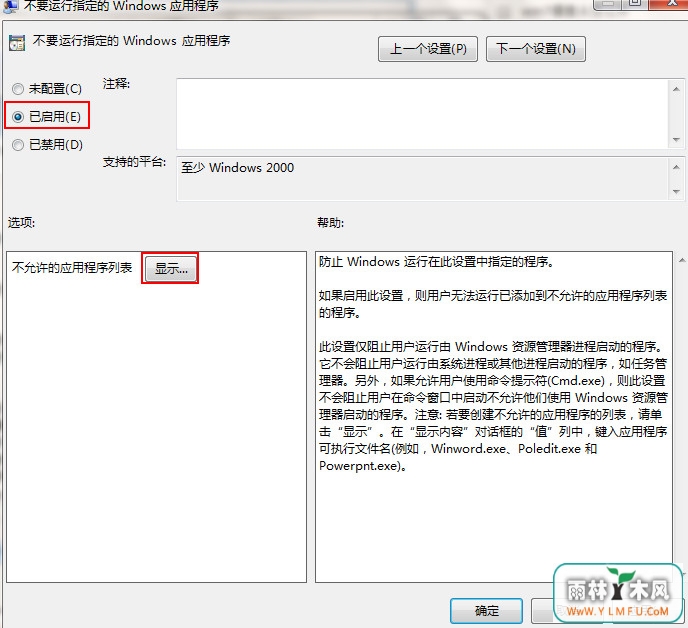Click the title bar application icon

(x=10, y=6)
